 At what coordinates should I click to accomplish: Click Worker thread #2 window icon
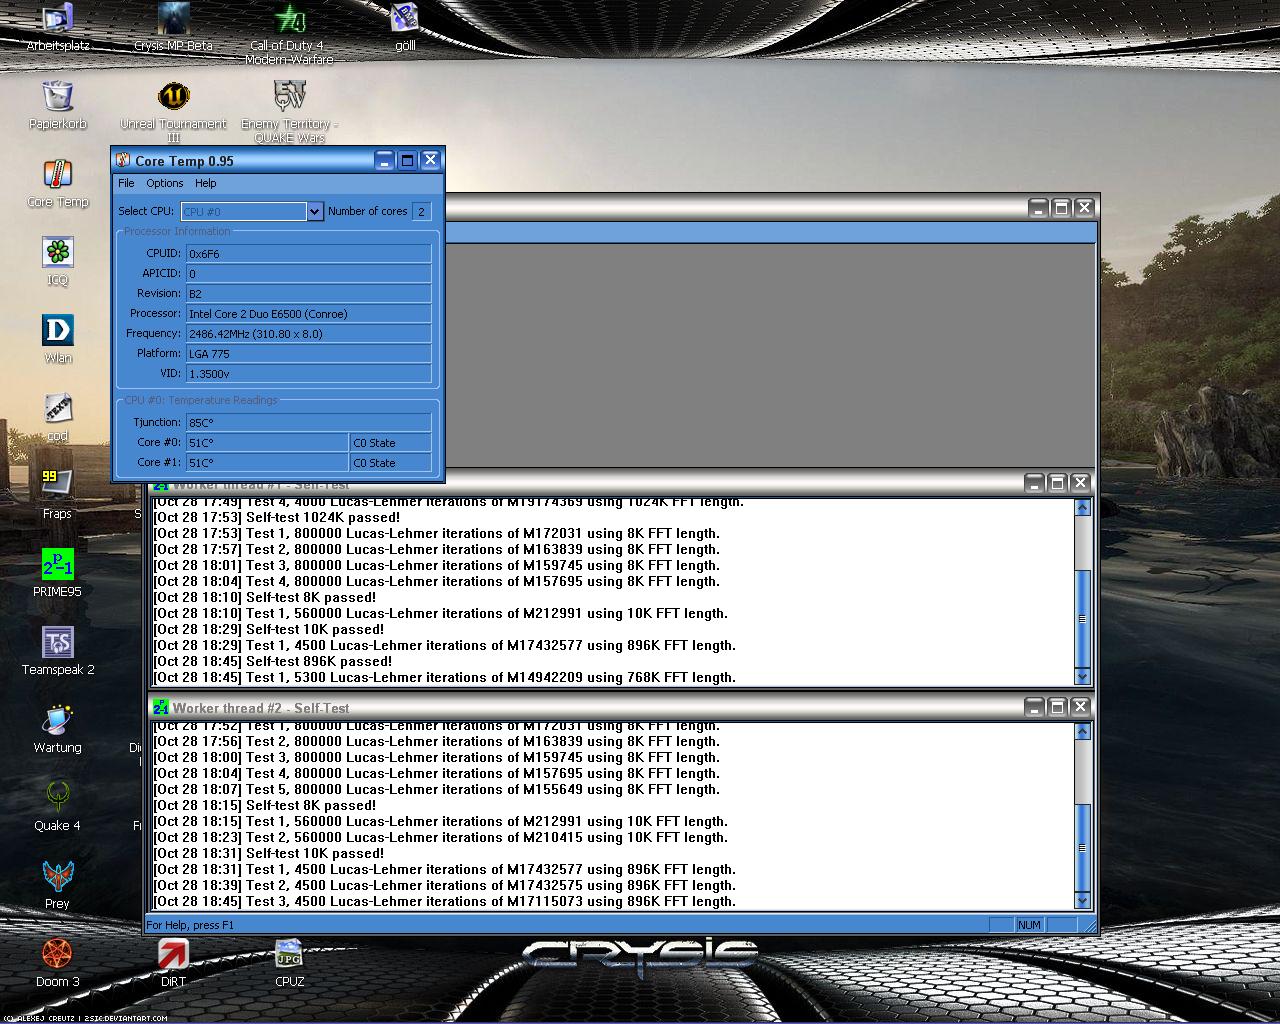tap(160, 707)
